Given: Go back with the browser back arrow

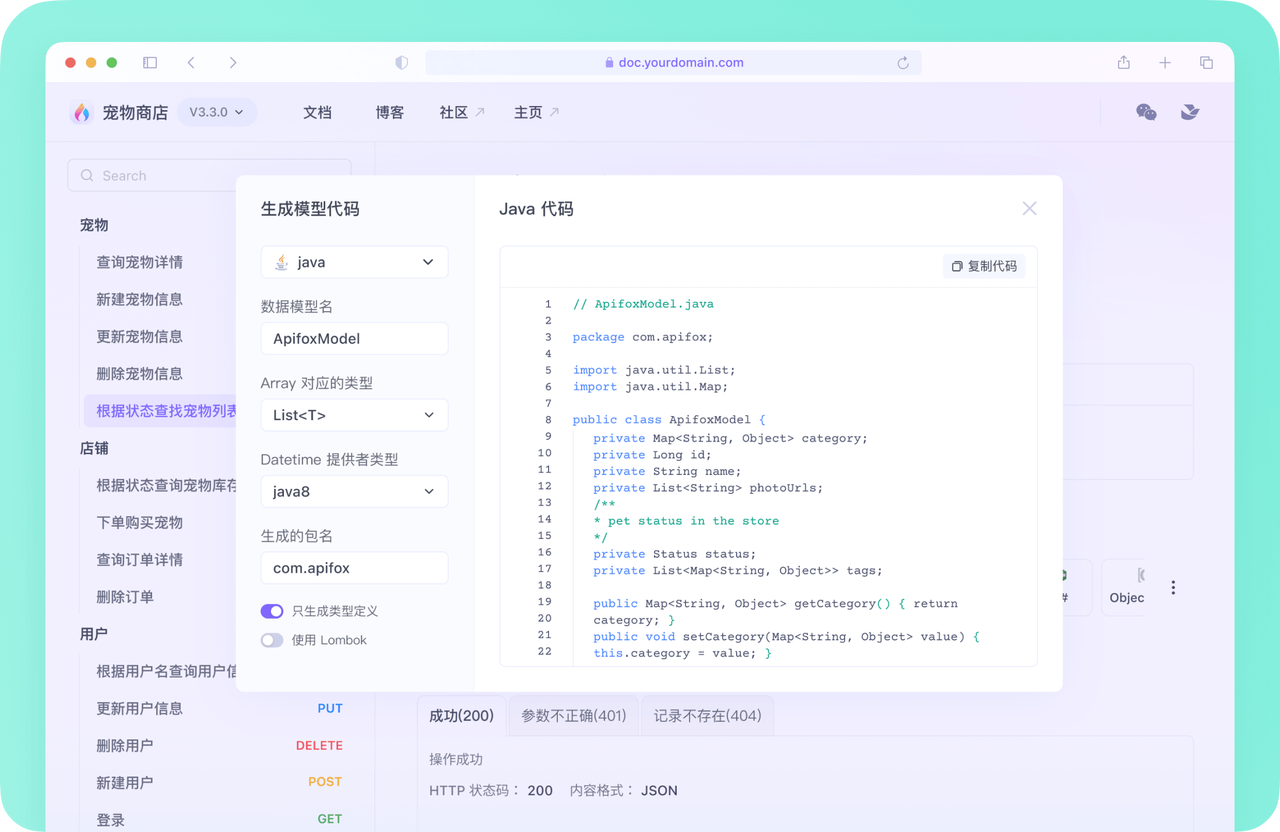Looking at the screenshot, I should click(191, 62).
